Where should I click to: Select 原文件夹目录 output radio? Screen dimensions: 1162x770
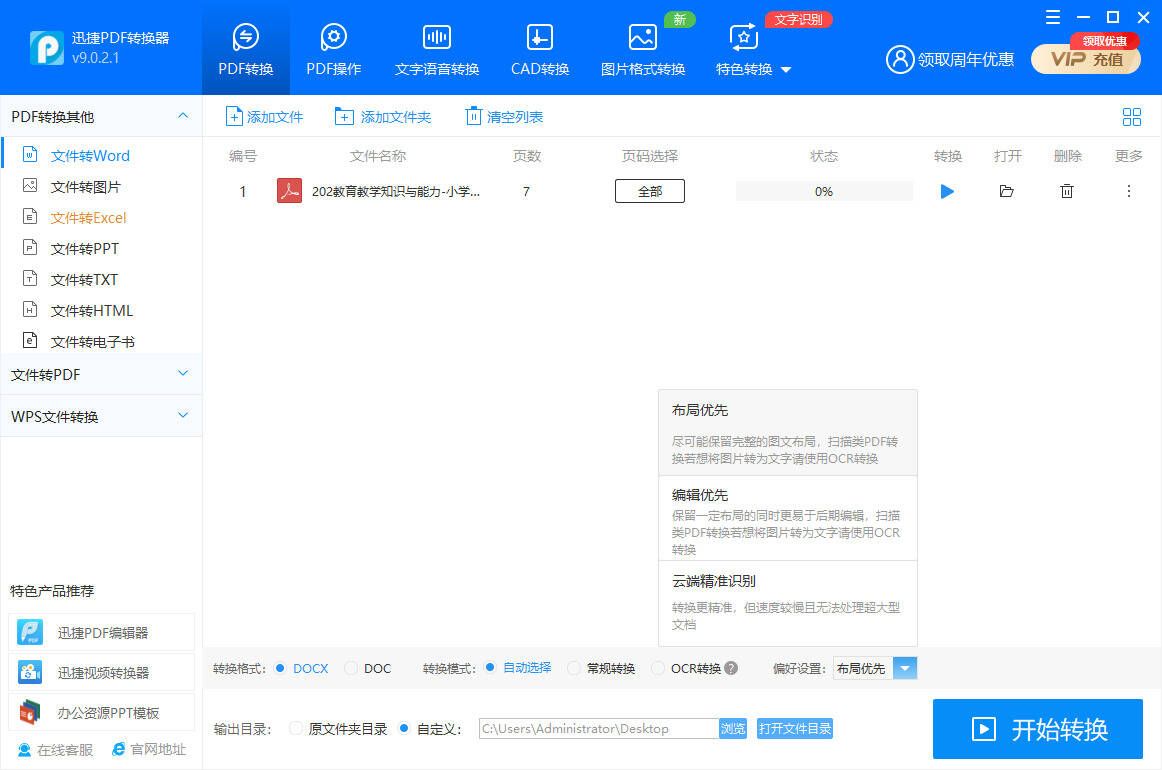(296, 728)
